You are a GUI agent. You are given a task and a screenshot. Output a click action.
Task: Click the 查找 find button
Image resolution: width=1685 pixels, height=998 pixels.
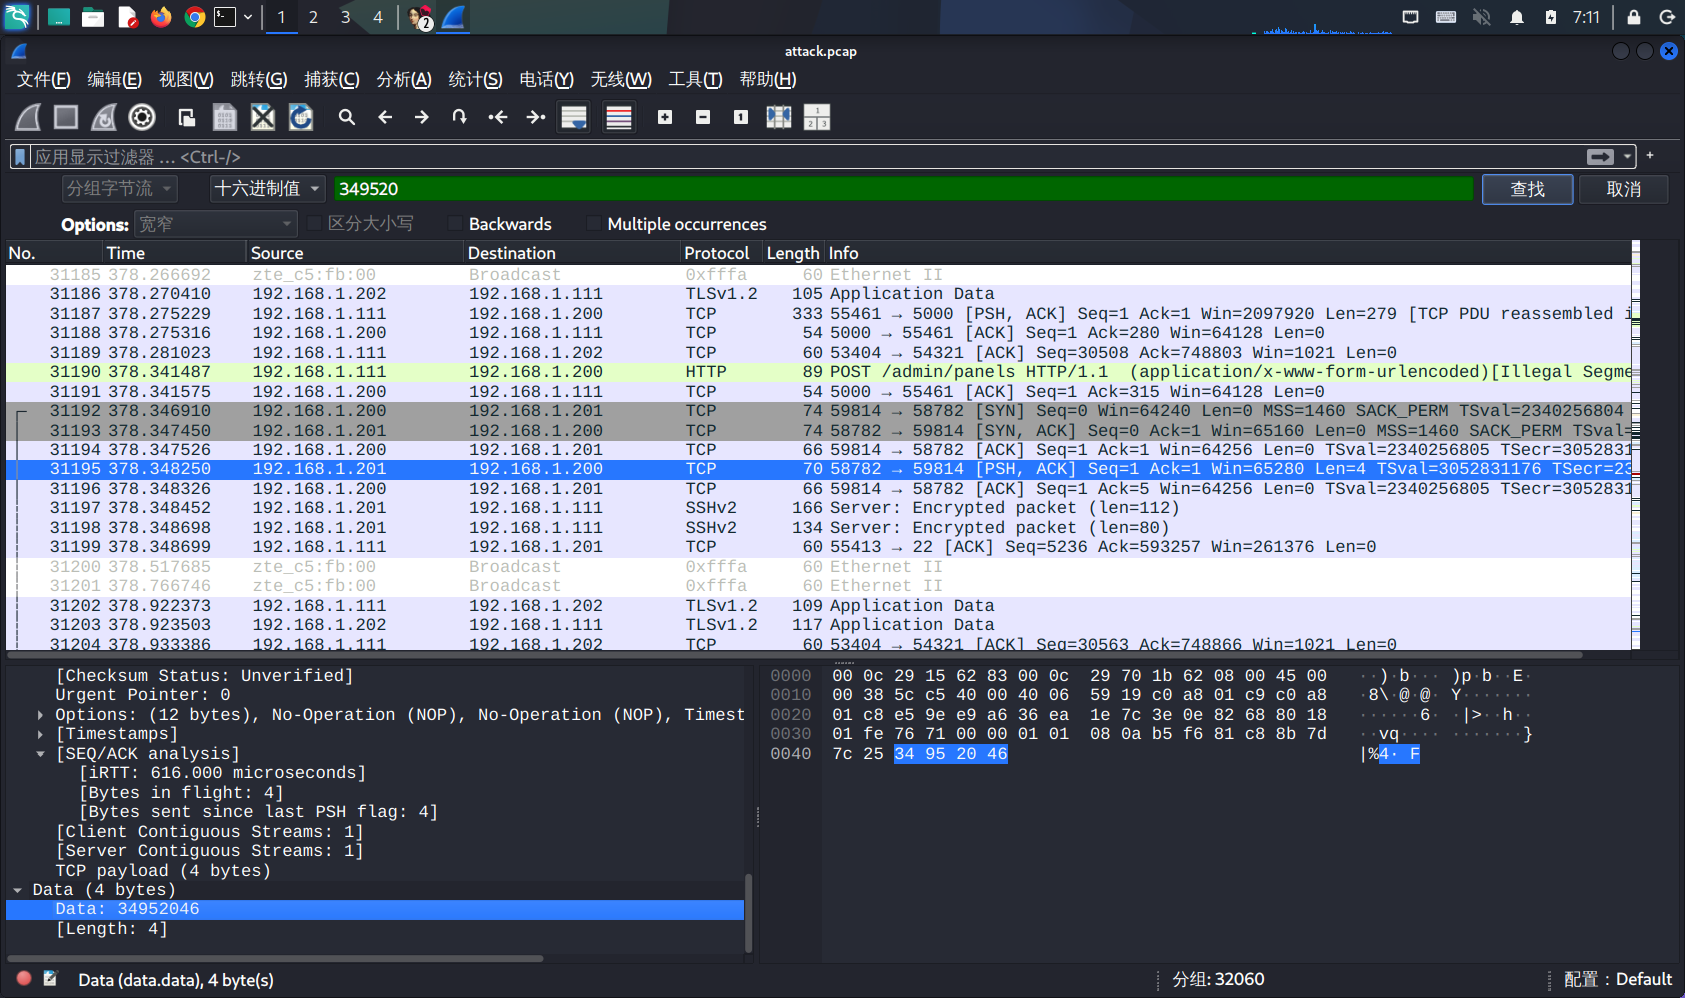[x=1526, y=189]
